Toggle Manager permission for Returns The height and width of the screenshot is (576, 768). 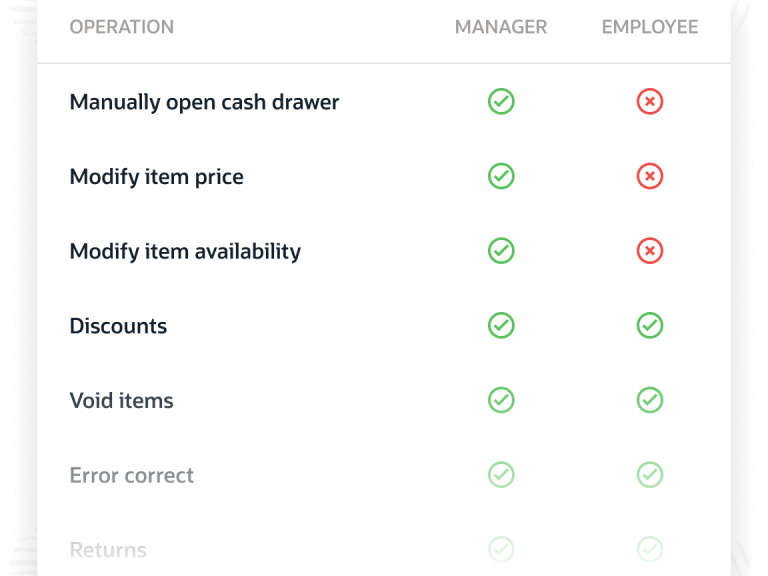(x=501, y=549)
